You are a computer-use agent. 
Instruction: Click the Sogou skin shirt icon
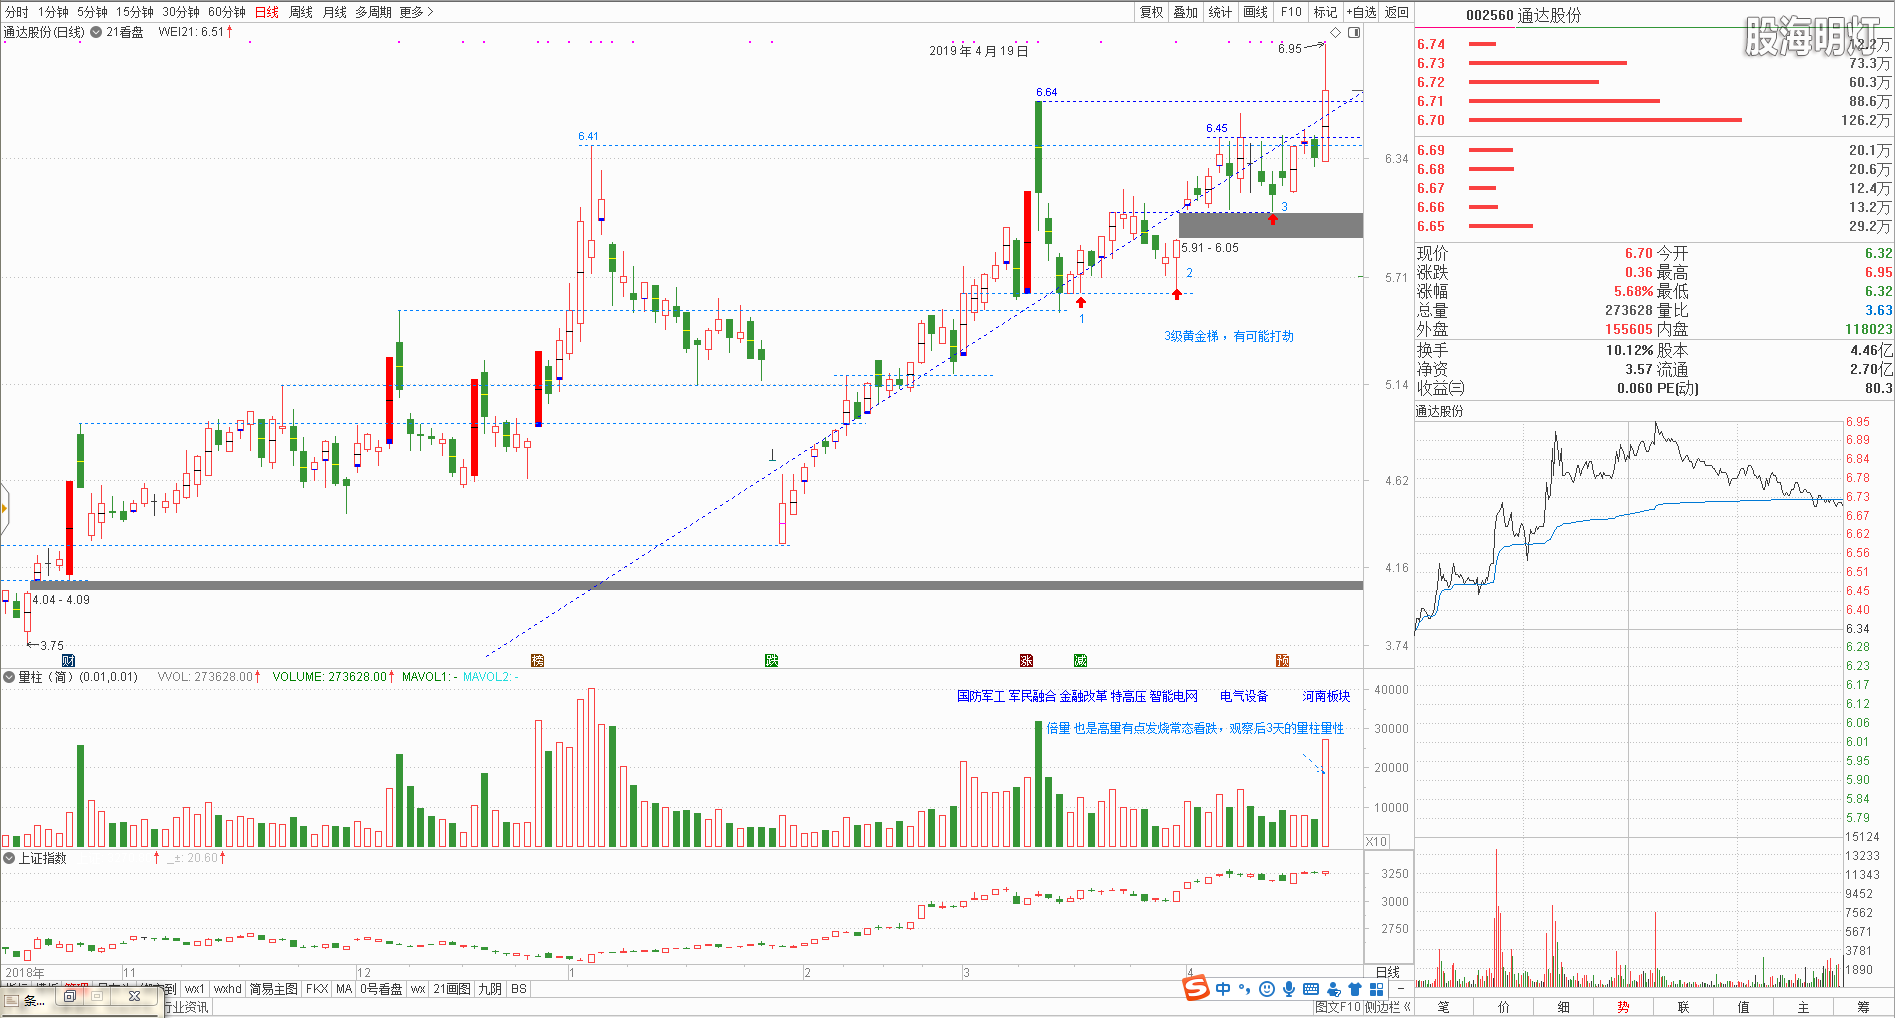[1355, 989]
